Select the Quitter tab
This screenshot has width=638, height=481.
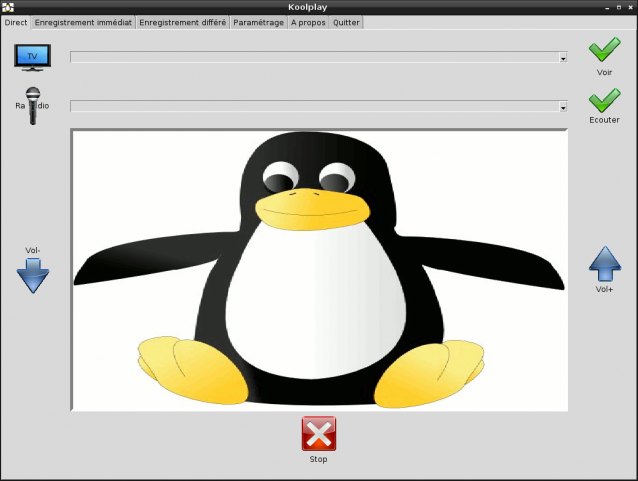(x=346, y=22)
